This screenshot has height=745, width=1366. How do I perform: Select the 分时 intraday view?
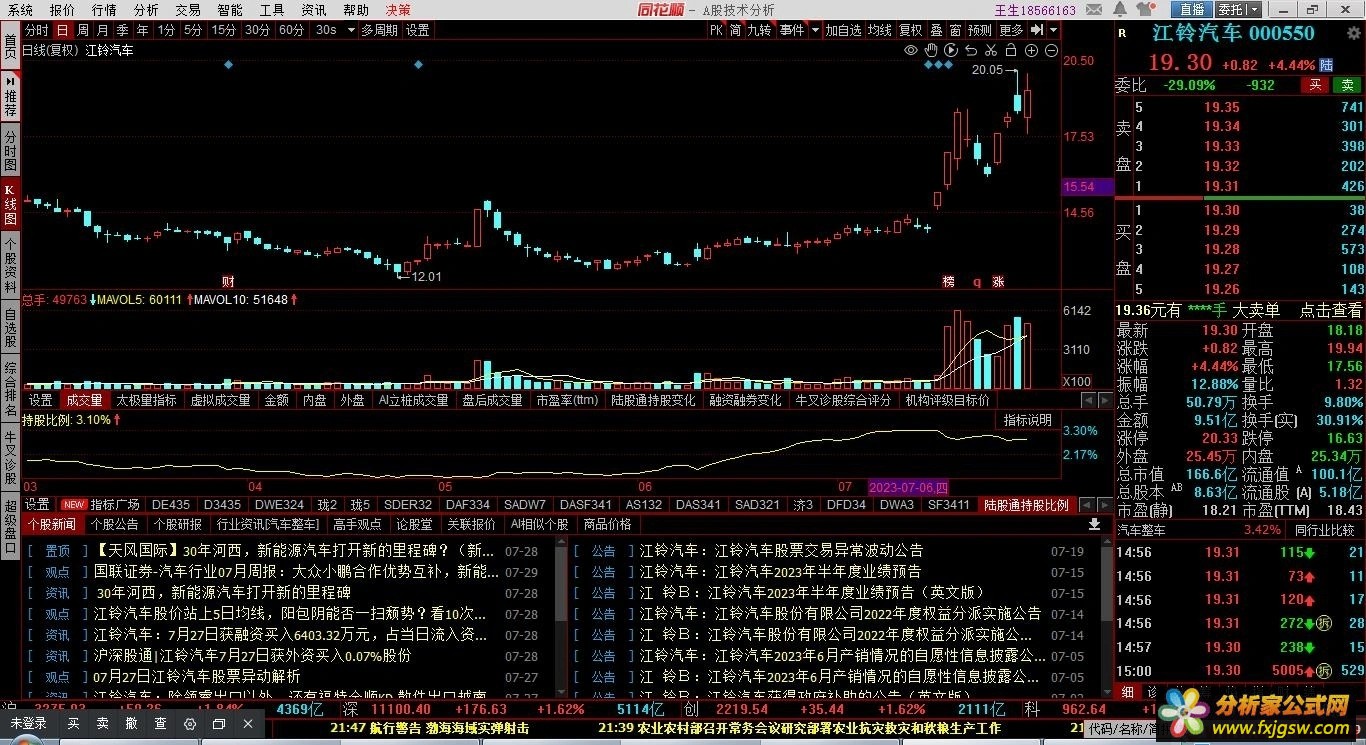click(36, 30)
